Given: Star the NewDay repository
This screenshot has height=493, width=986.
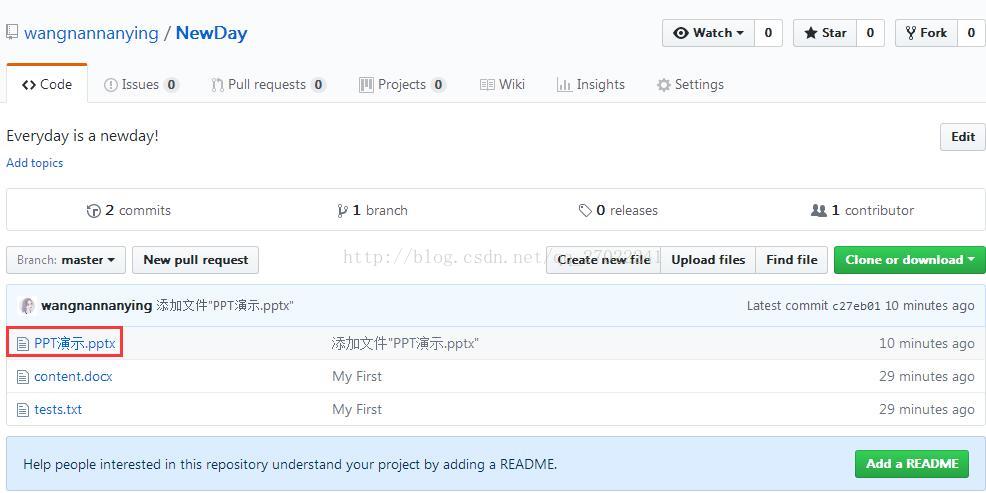Looking at the screenshot, I should tap(825, 33).
